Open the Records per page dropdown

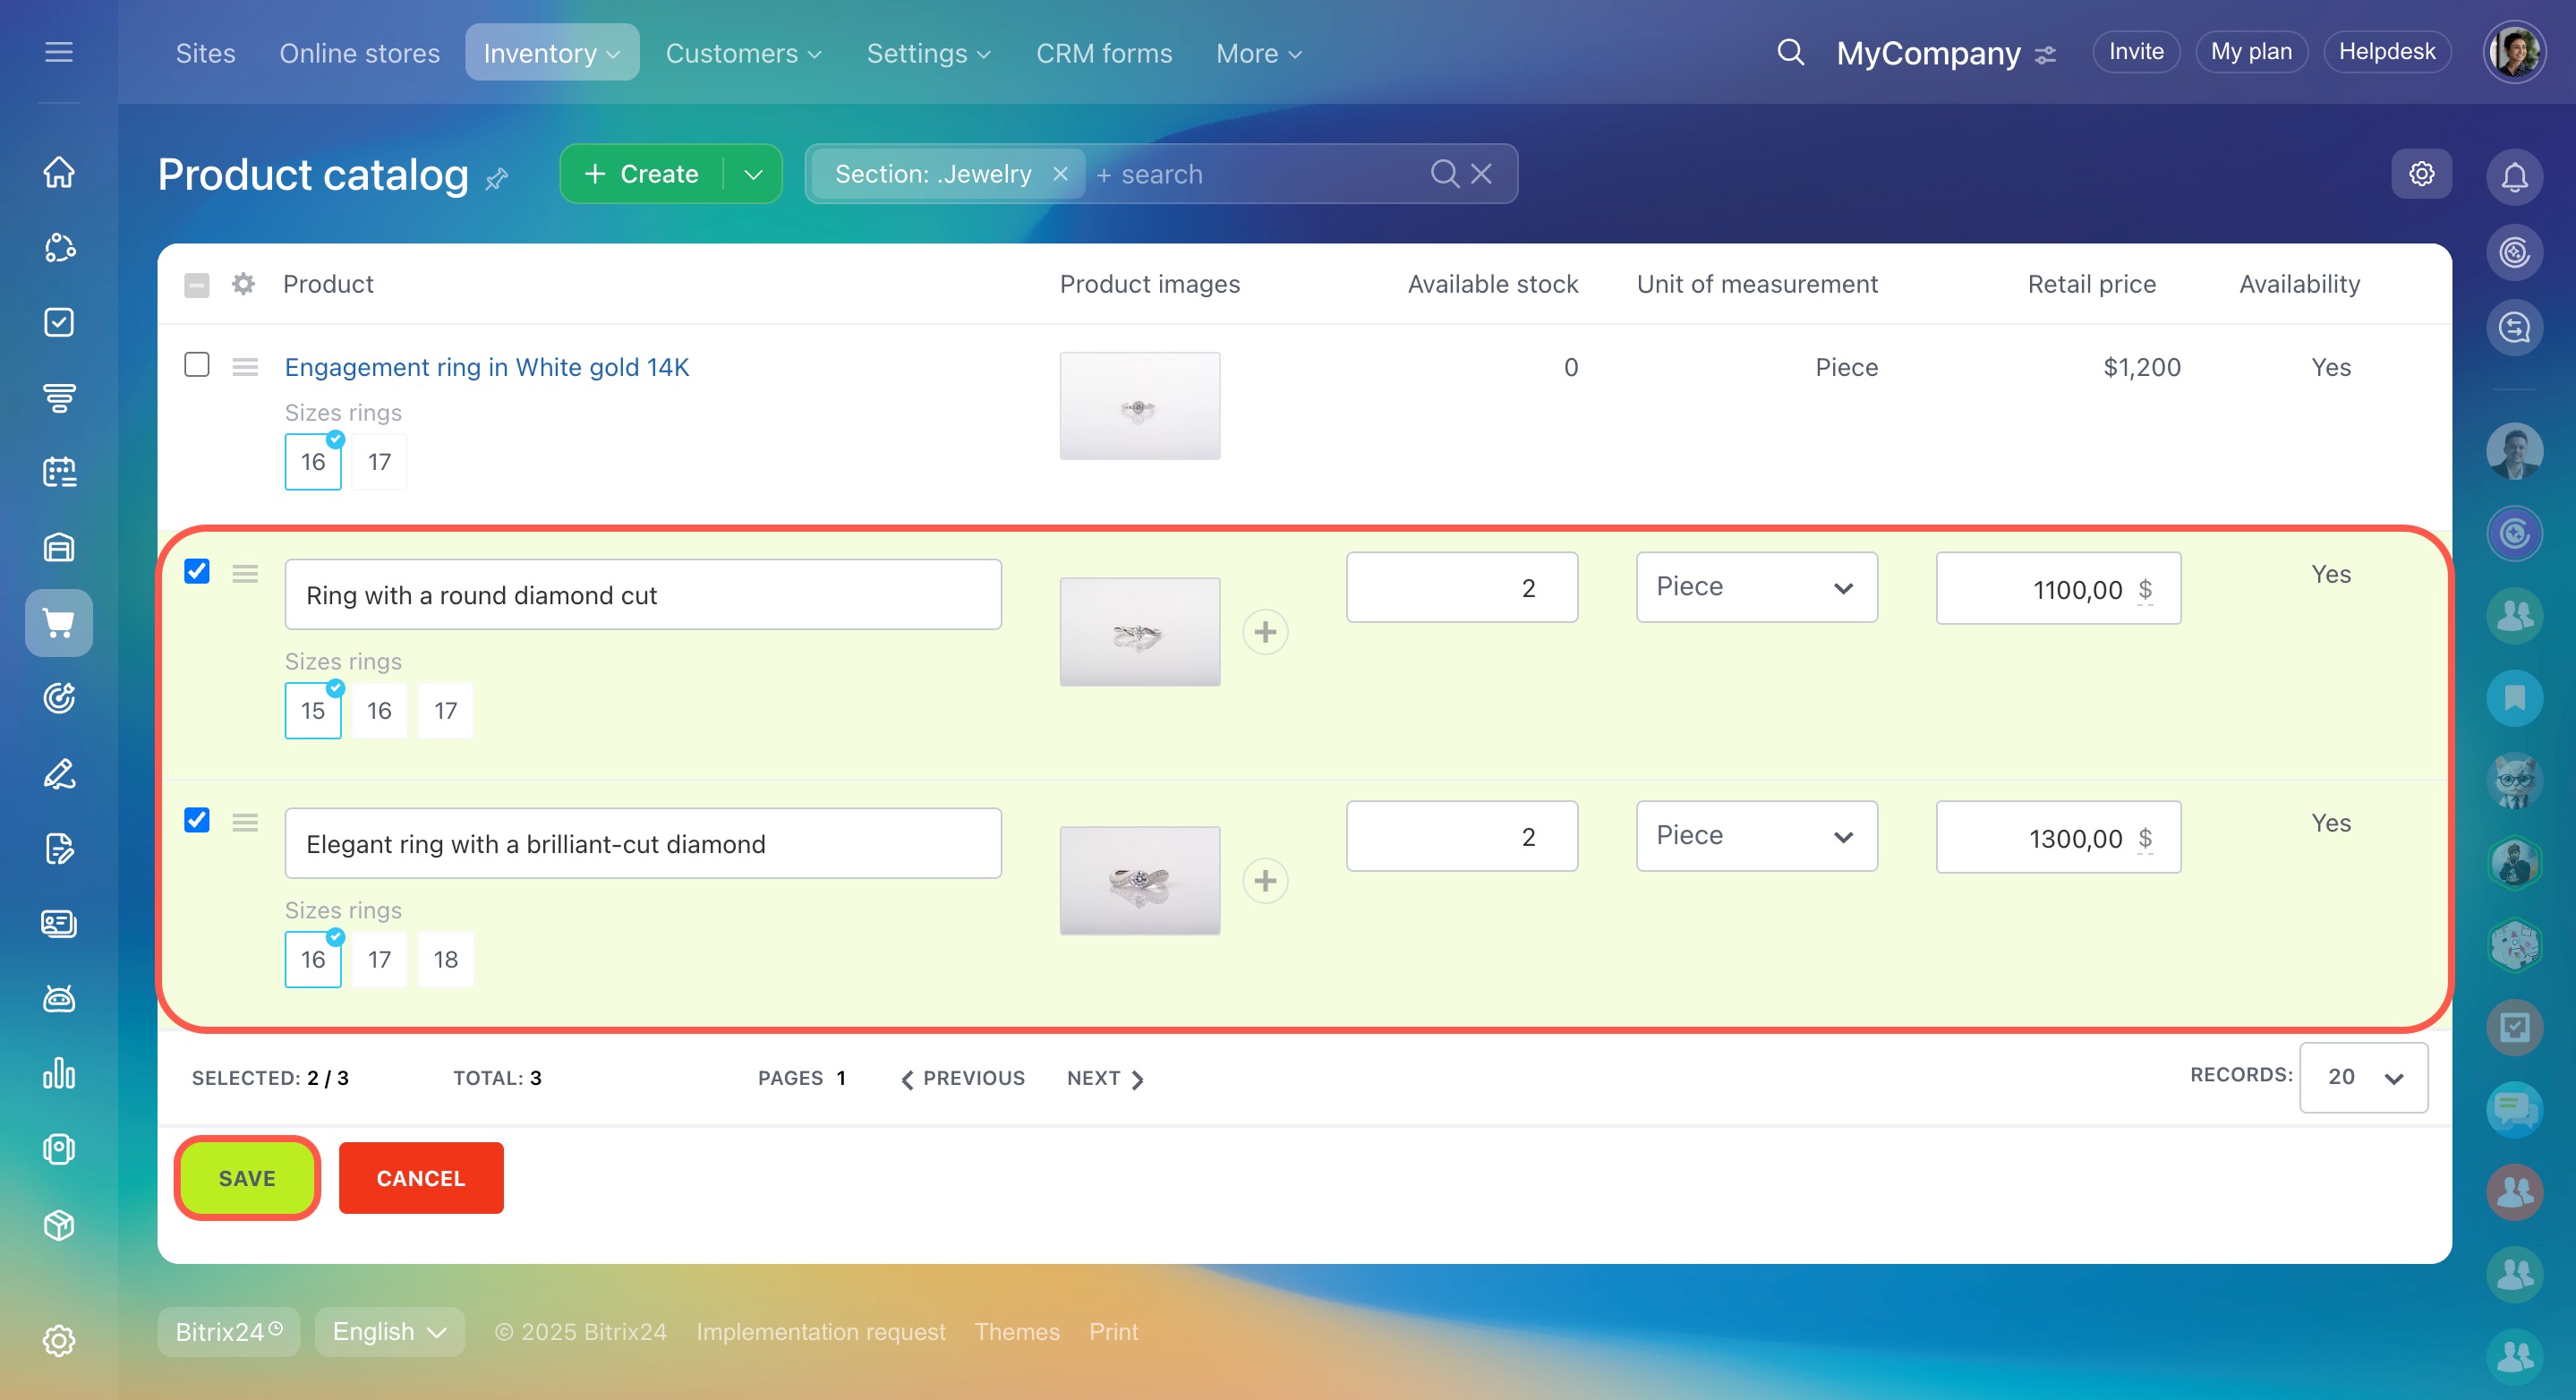click(2363, 1077)
